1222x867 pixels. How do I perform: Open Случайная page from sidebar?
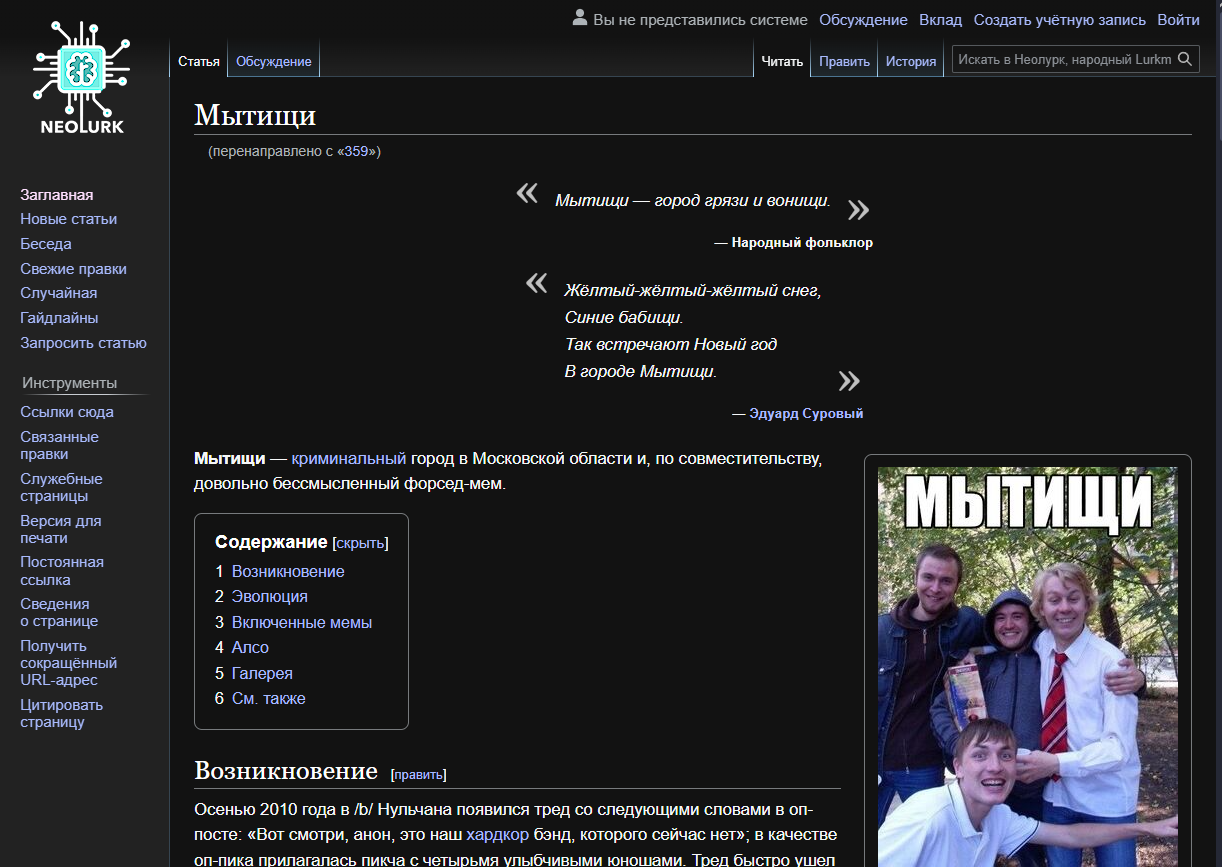pyautogui.click(x=58, y=293)
